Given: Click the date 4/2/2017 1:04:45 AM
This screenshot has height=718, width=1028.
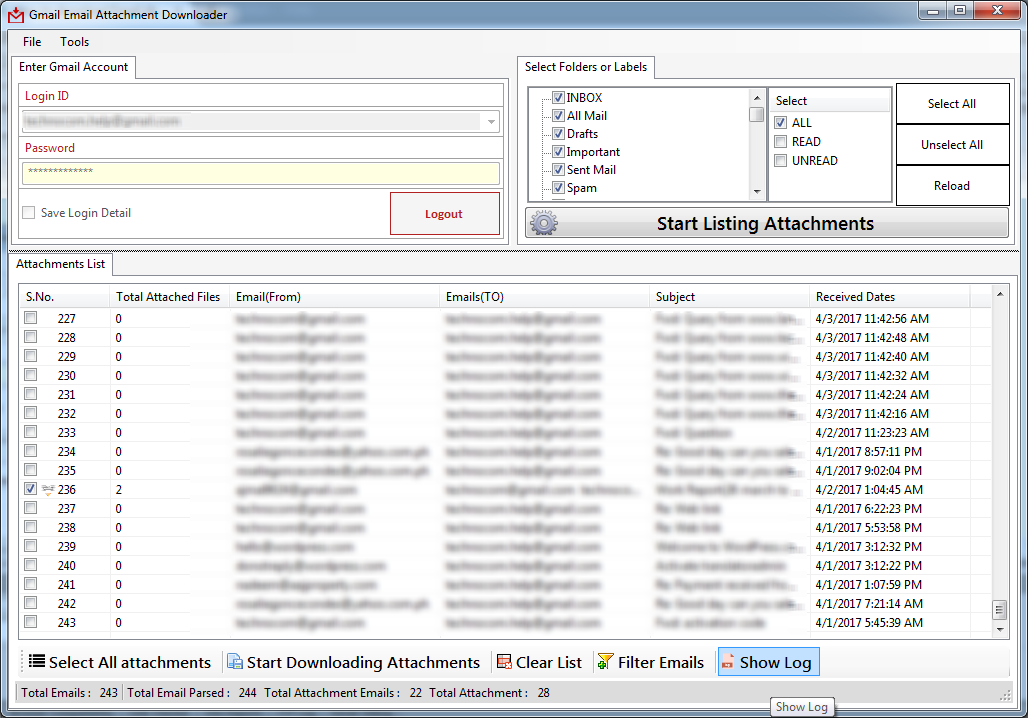Looking at the screenshot, I should point(869,490).
